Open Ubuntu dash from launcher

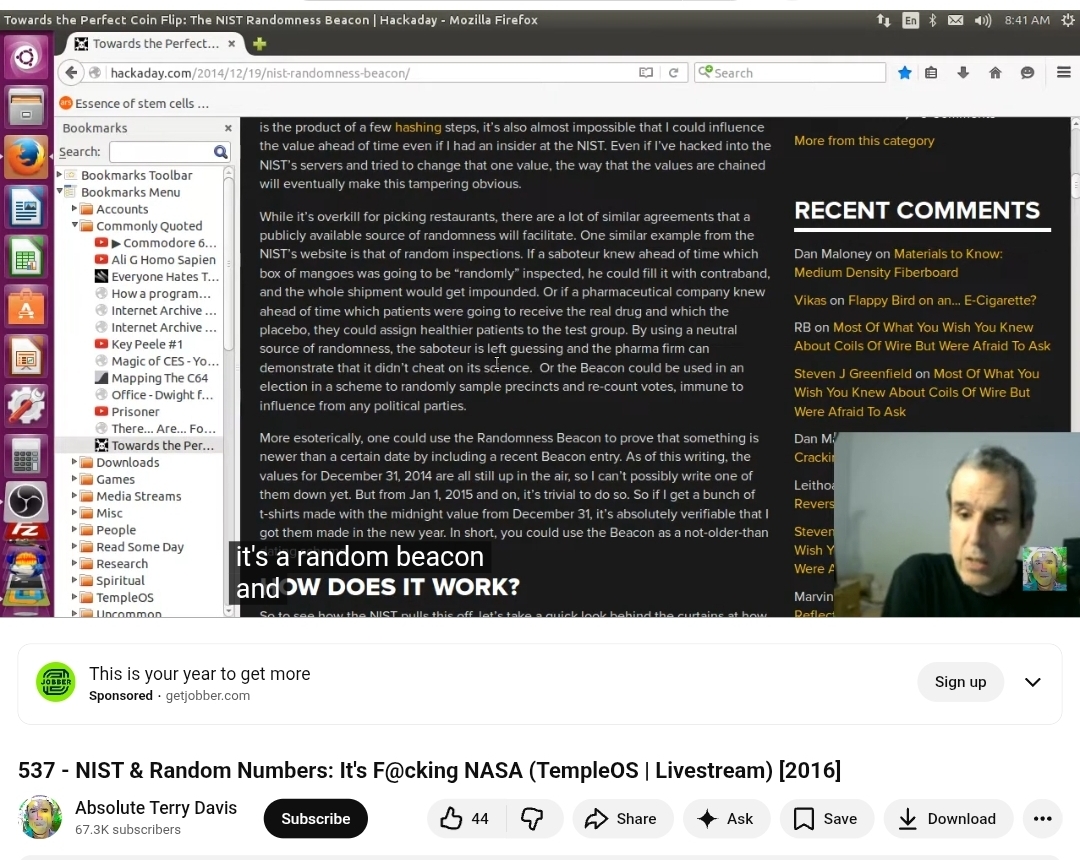(x=26, y=56)
